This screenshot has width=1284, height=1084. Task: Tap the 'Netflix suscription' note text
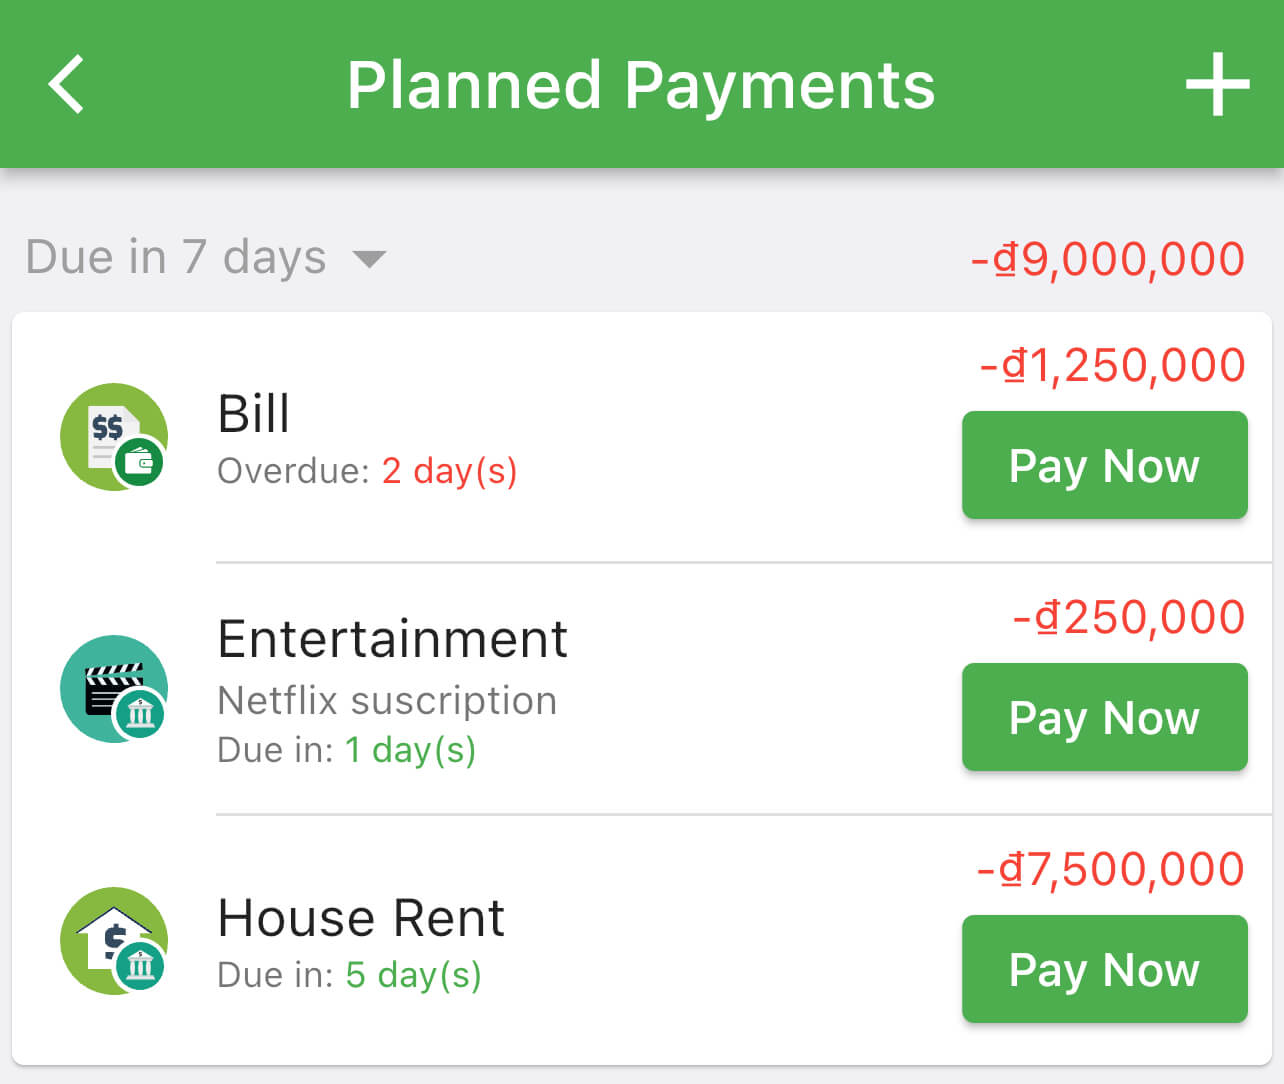387,701
